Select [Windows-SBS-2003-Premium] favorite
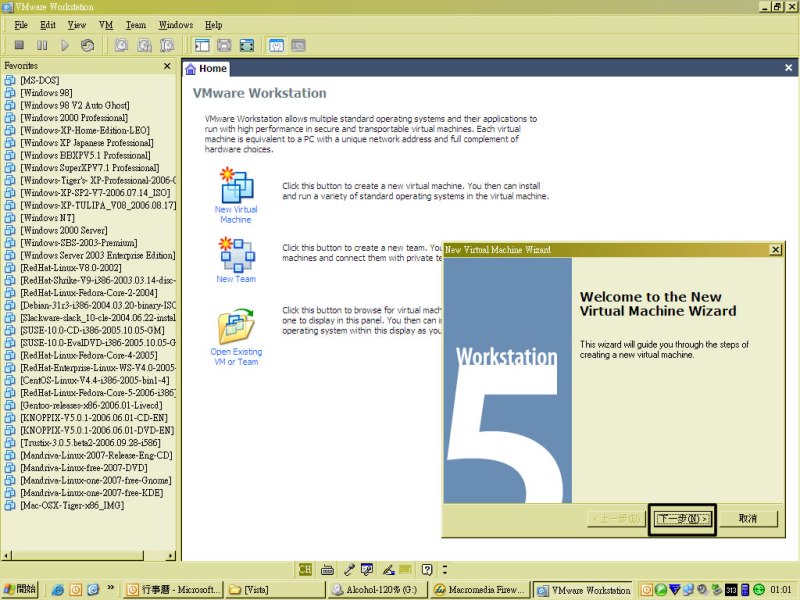This screenshot has height=600, width=800. pos(79,242)
